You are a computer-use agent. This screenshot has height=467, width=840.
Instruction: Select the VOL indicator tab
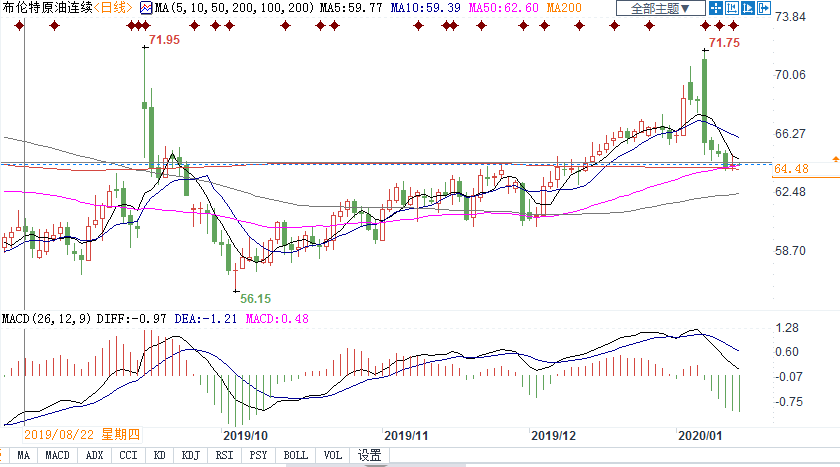(x=332, y=455)
